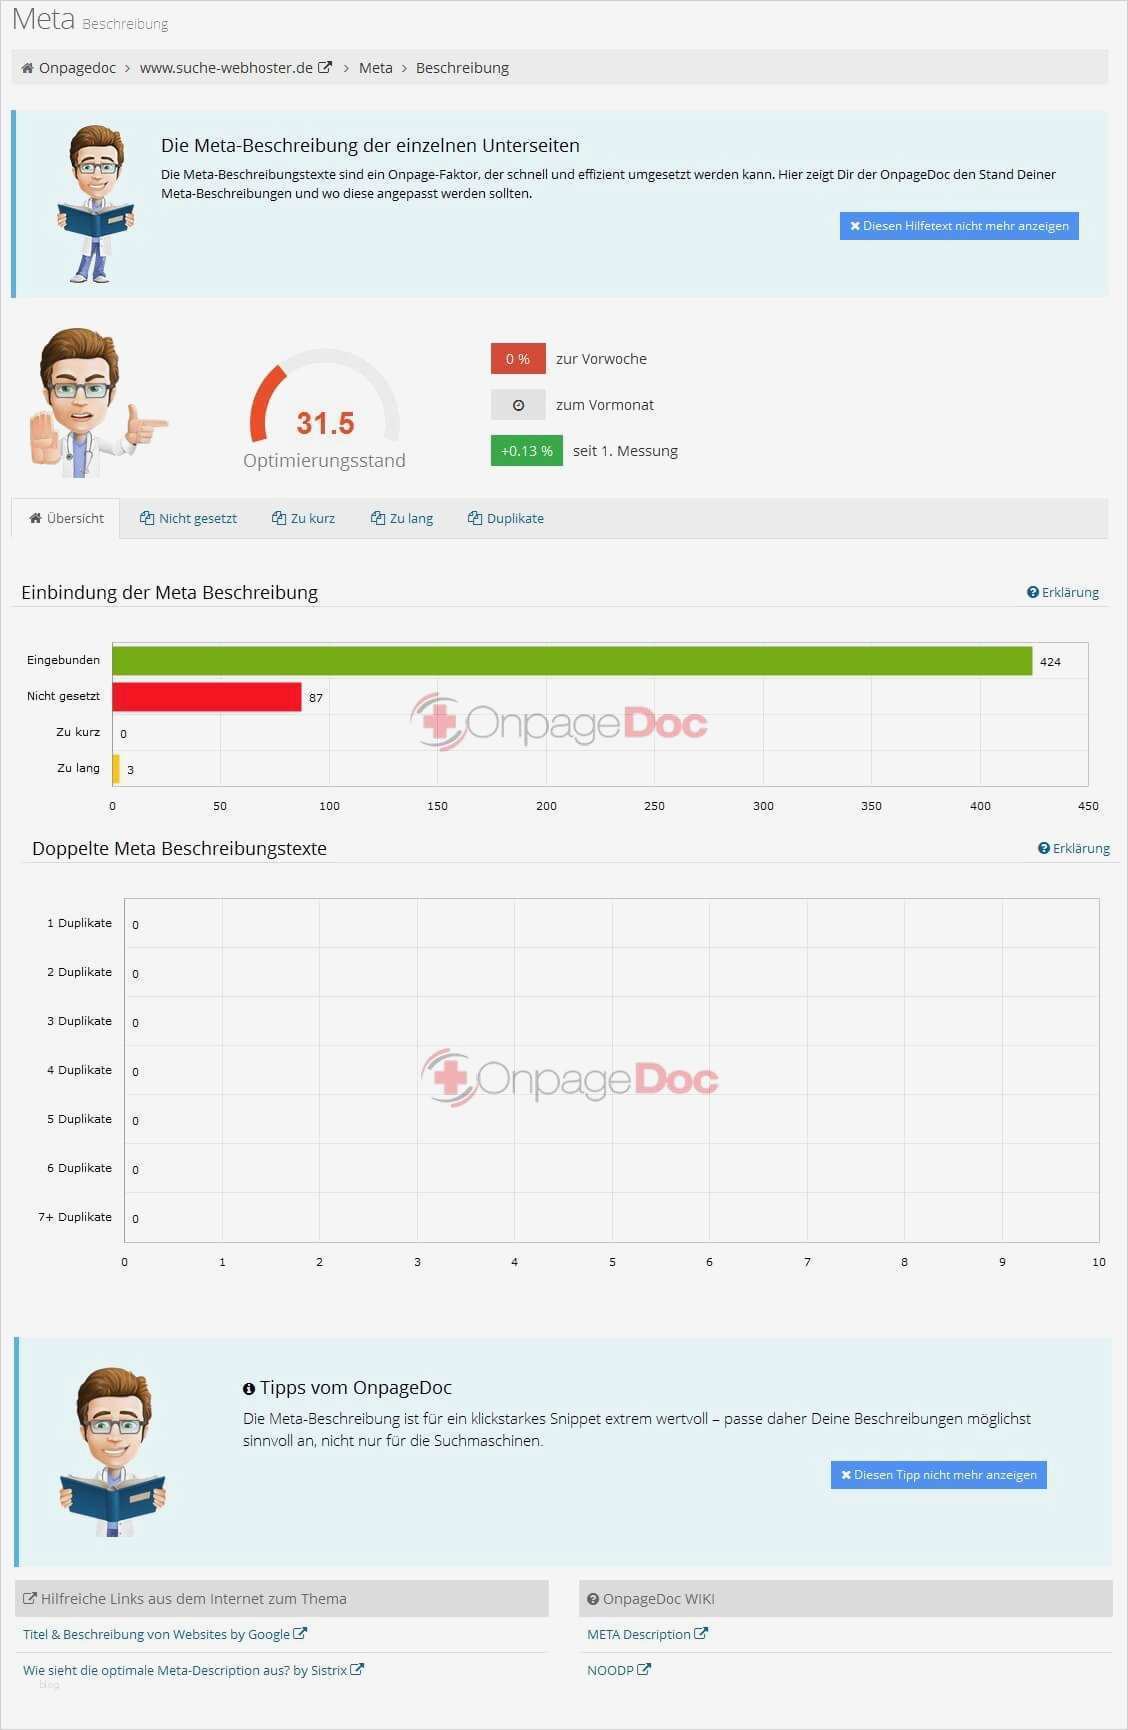Click the yellow Zu lang bar
This screenshot has height=1730, width=1128.
tap(116, 769)
